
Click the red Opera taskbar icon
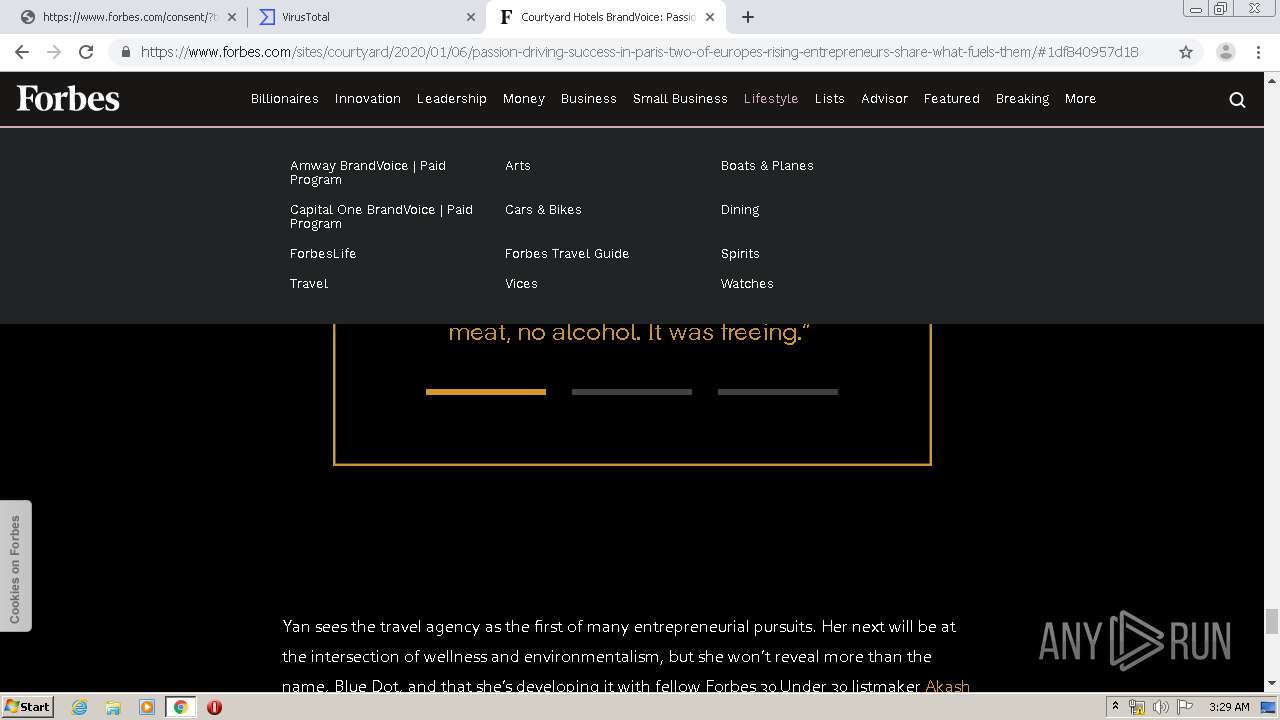pyautogui.click(x=214, y=707)
